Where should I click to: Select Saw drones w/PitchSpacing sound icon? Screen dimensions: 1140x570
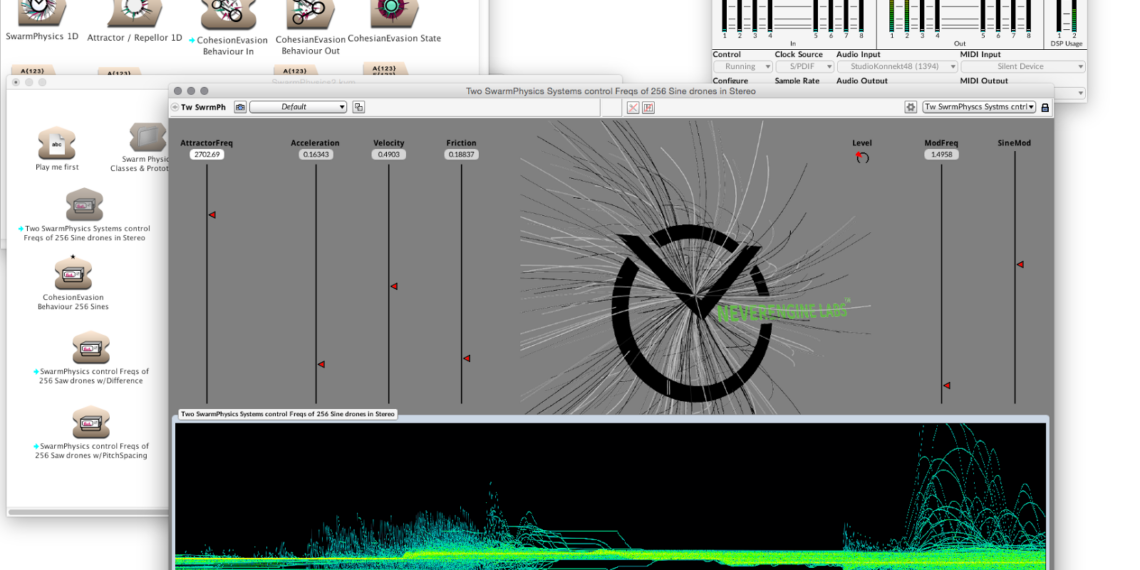pyautogui.click(x=90, y=422)
